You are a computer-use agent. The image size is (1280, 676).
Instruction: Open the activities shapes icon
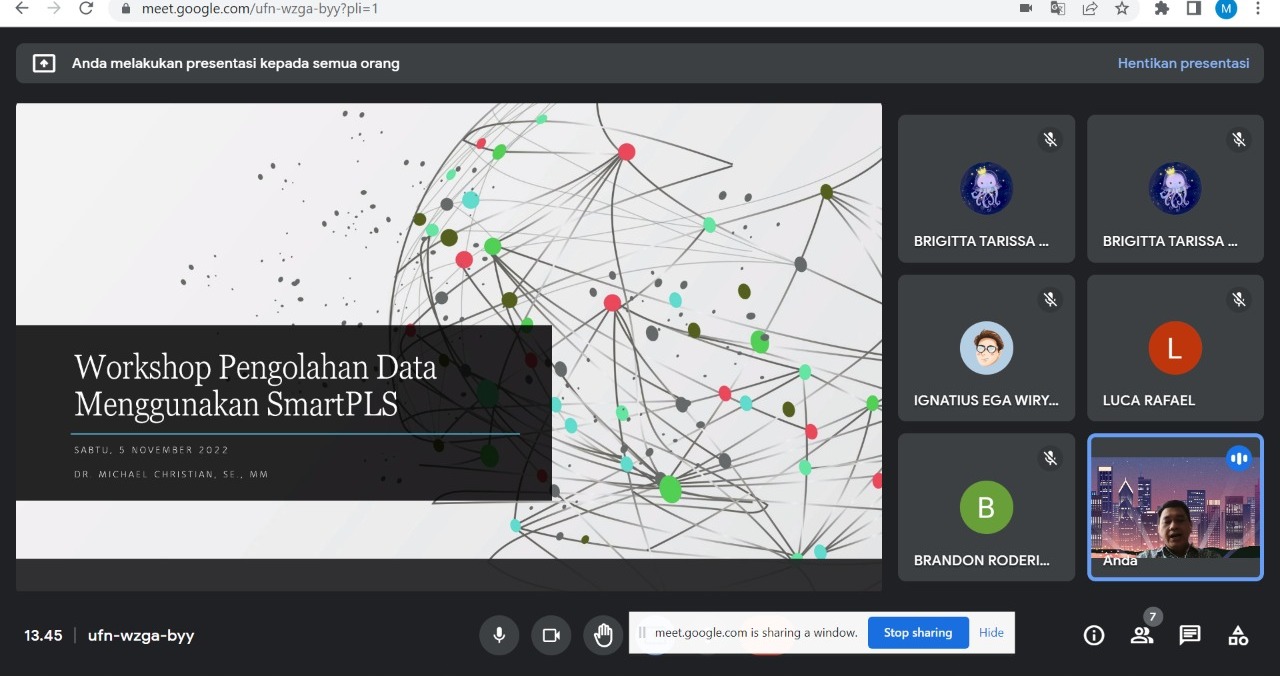(1238, 635)
